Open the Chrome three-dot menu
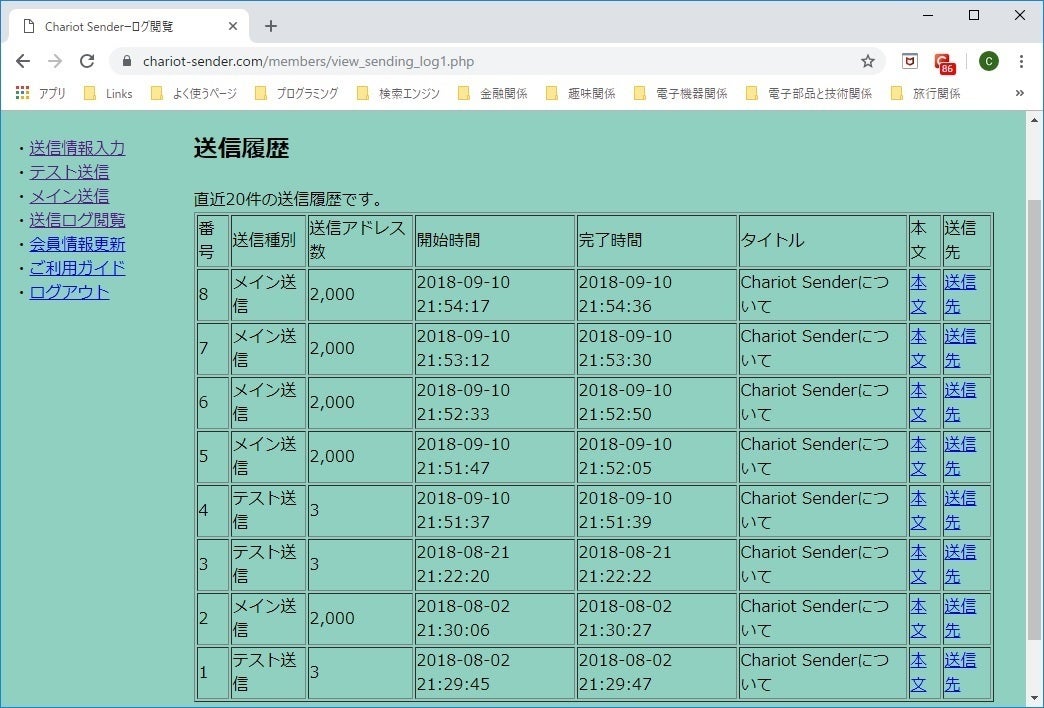The height and width of the screenshot is (708, 1044). tap(1021, 61)
